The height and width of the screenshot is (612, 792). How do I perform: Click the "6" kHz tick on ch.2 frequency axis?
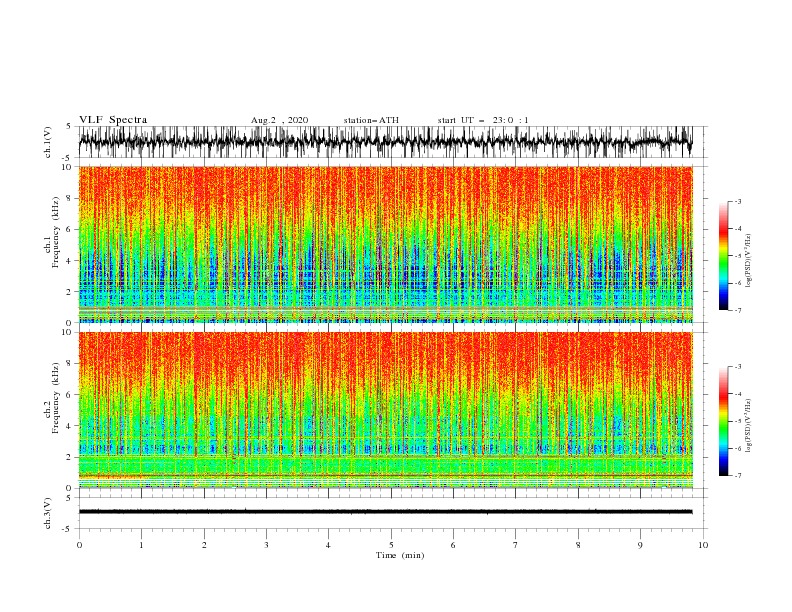[69, 395]
